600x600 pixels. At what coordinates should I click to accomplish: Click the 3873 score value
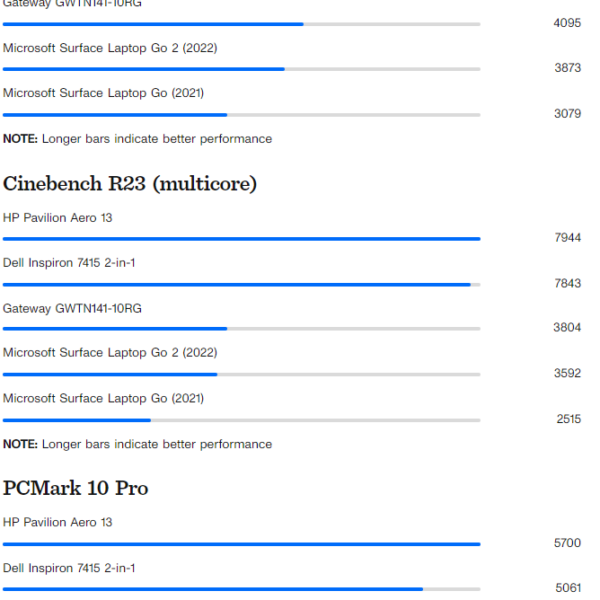(567, 68)
